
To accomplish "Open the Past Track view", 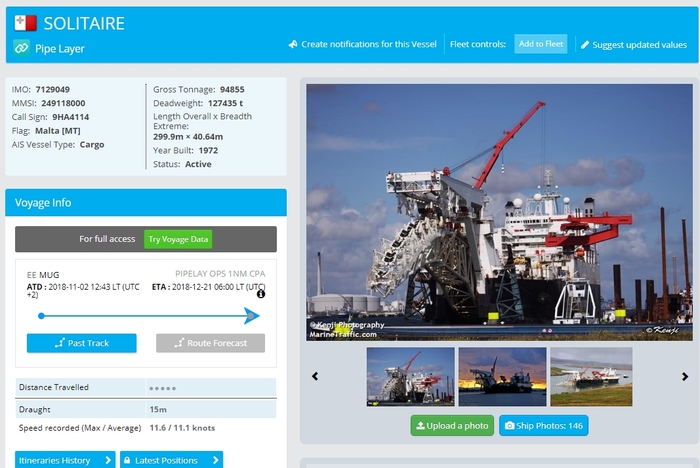I will coord(82,343).
